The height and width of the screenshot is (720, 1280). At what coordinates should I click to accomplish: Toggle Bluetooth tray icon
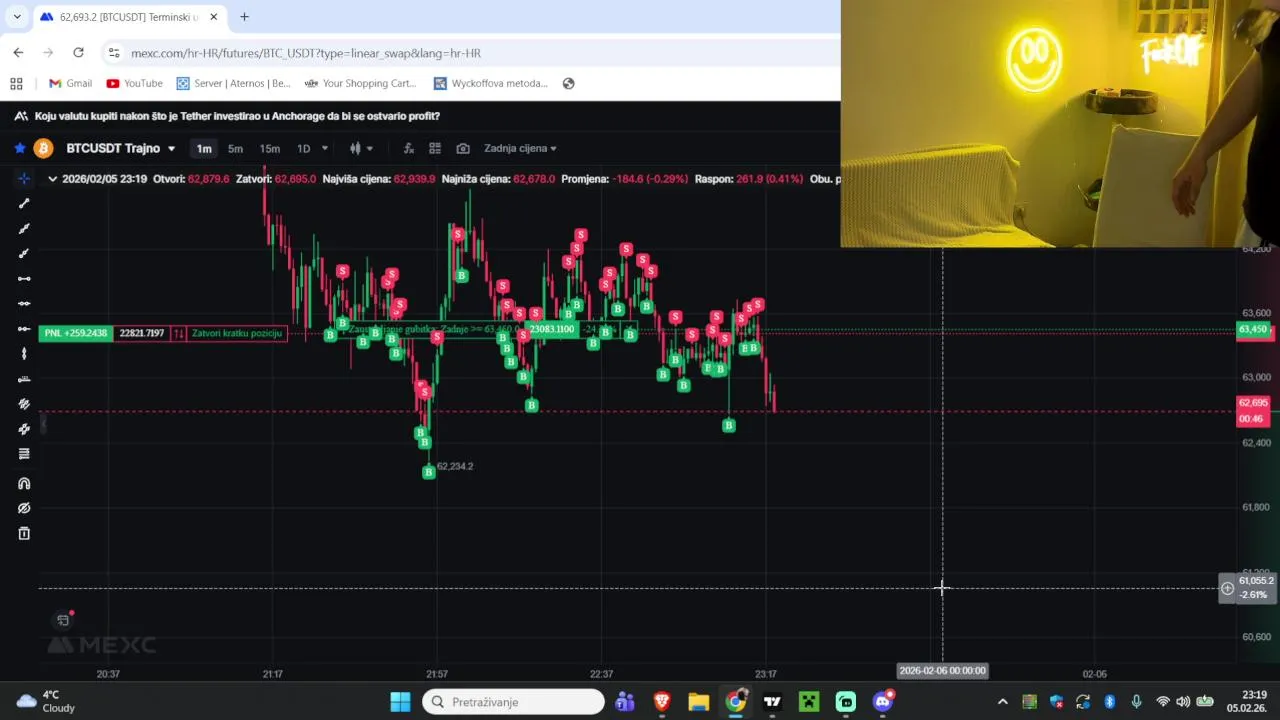tap(1109, 702)
